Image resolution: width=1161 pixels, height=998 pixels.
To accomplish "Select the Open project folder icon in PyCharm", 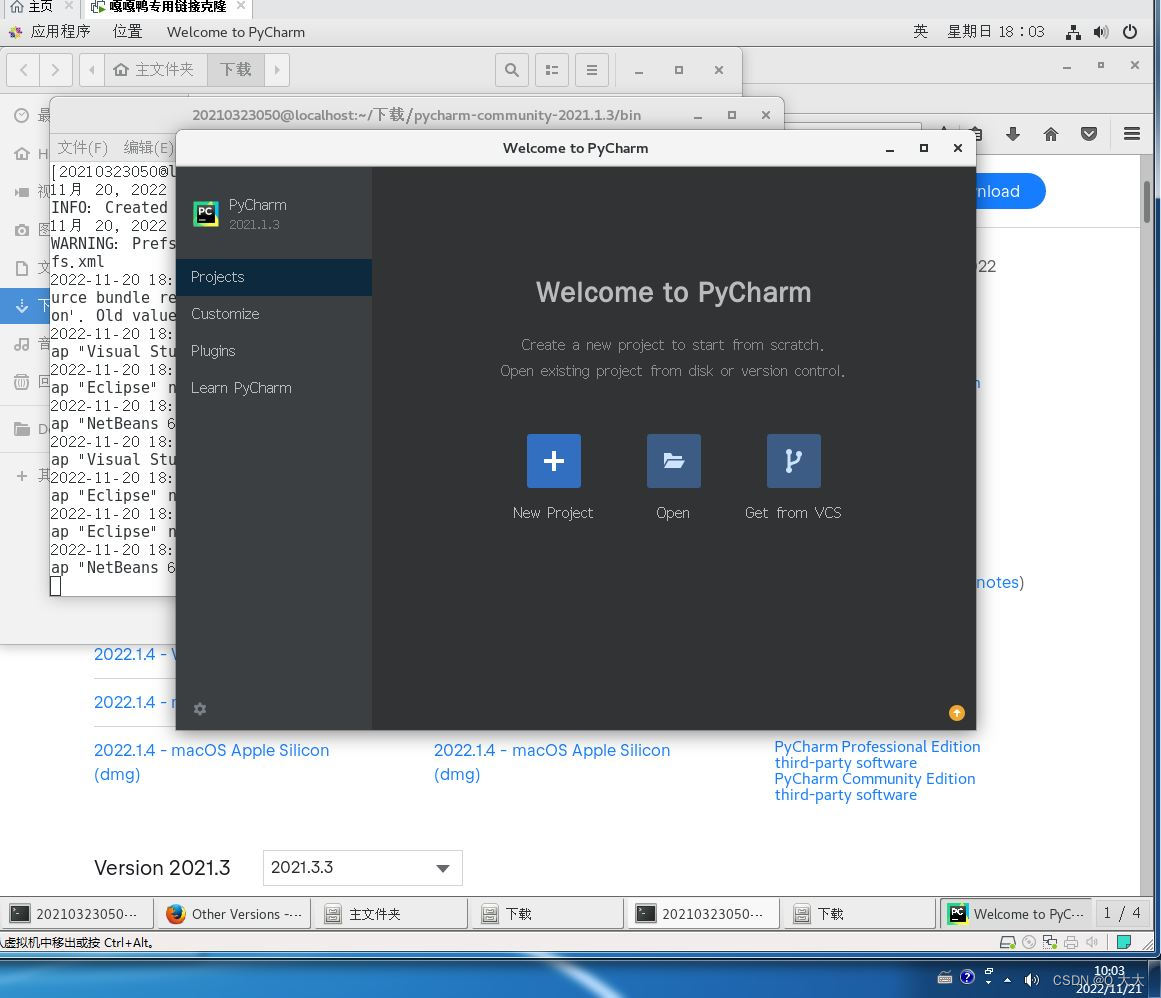I will pyautogui.click(x=673, y=461).
